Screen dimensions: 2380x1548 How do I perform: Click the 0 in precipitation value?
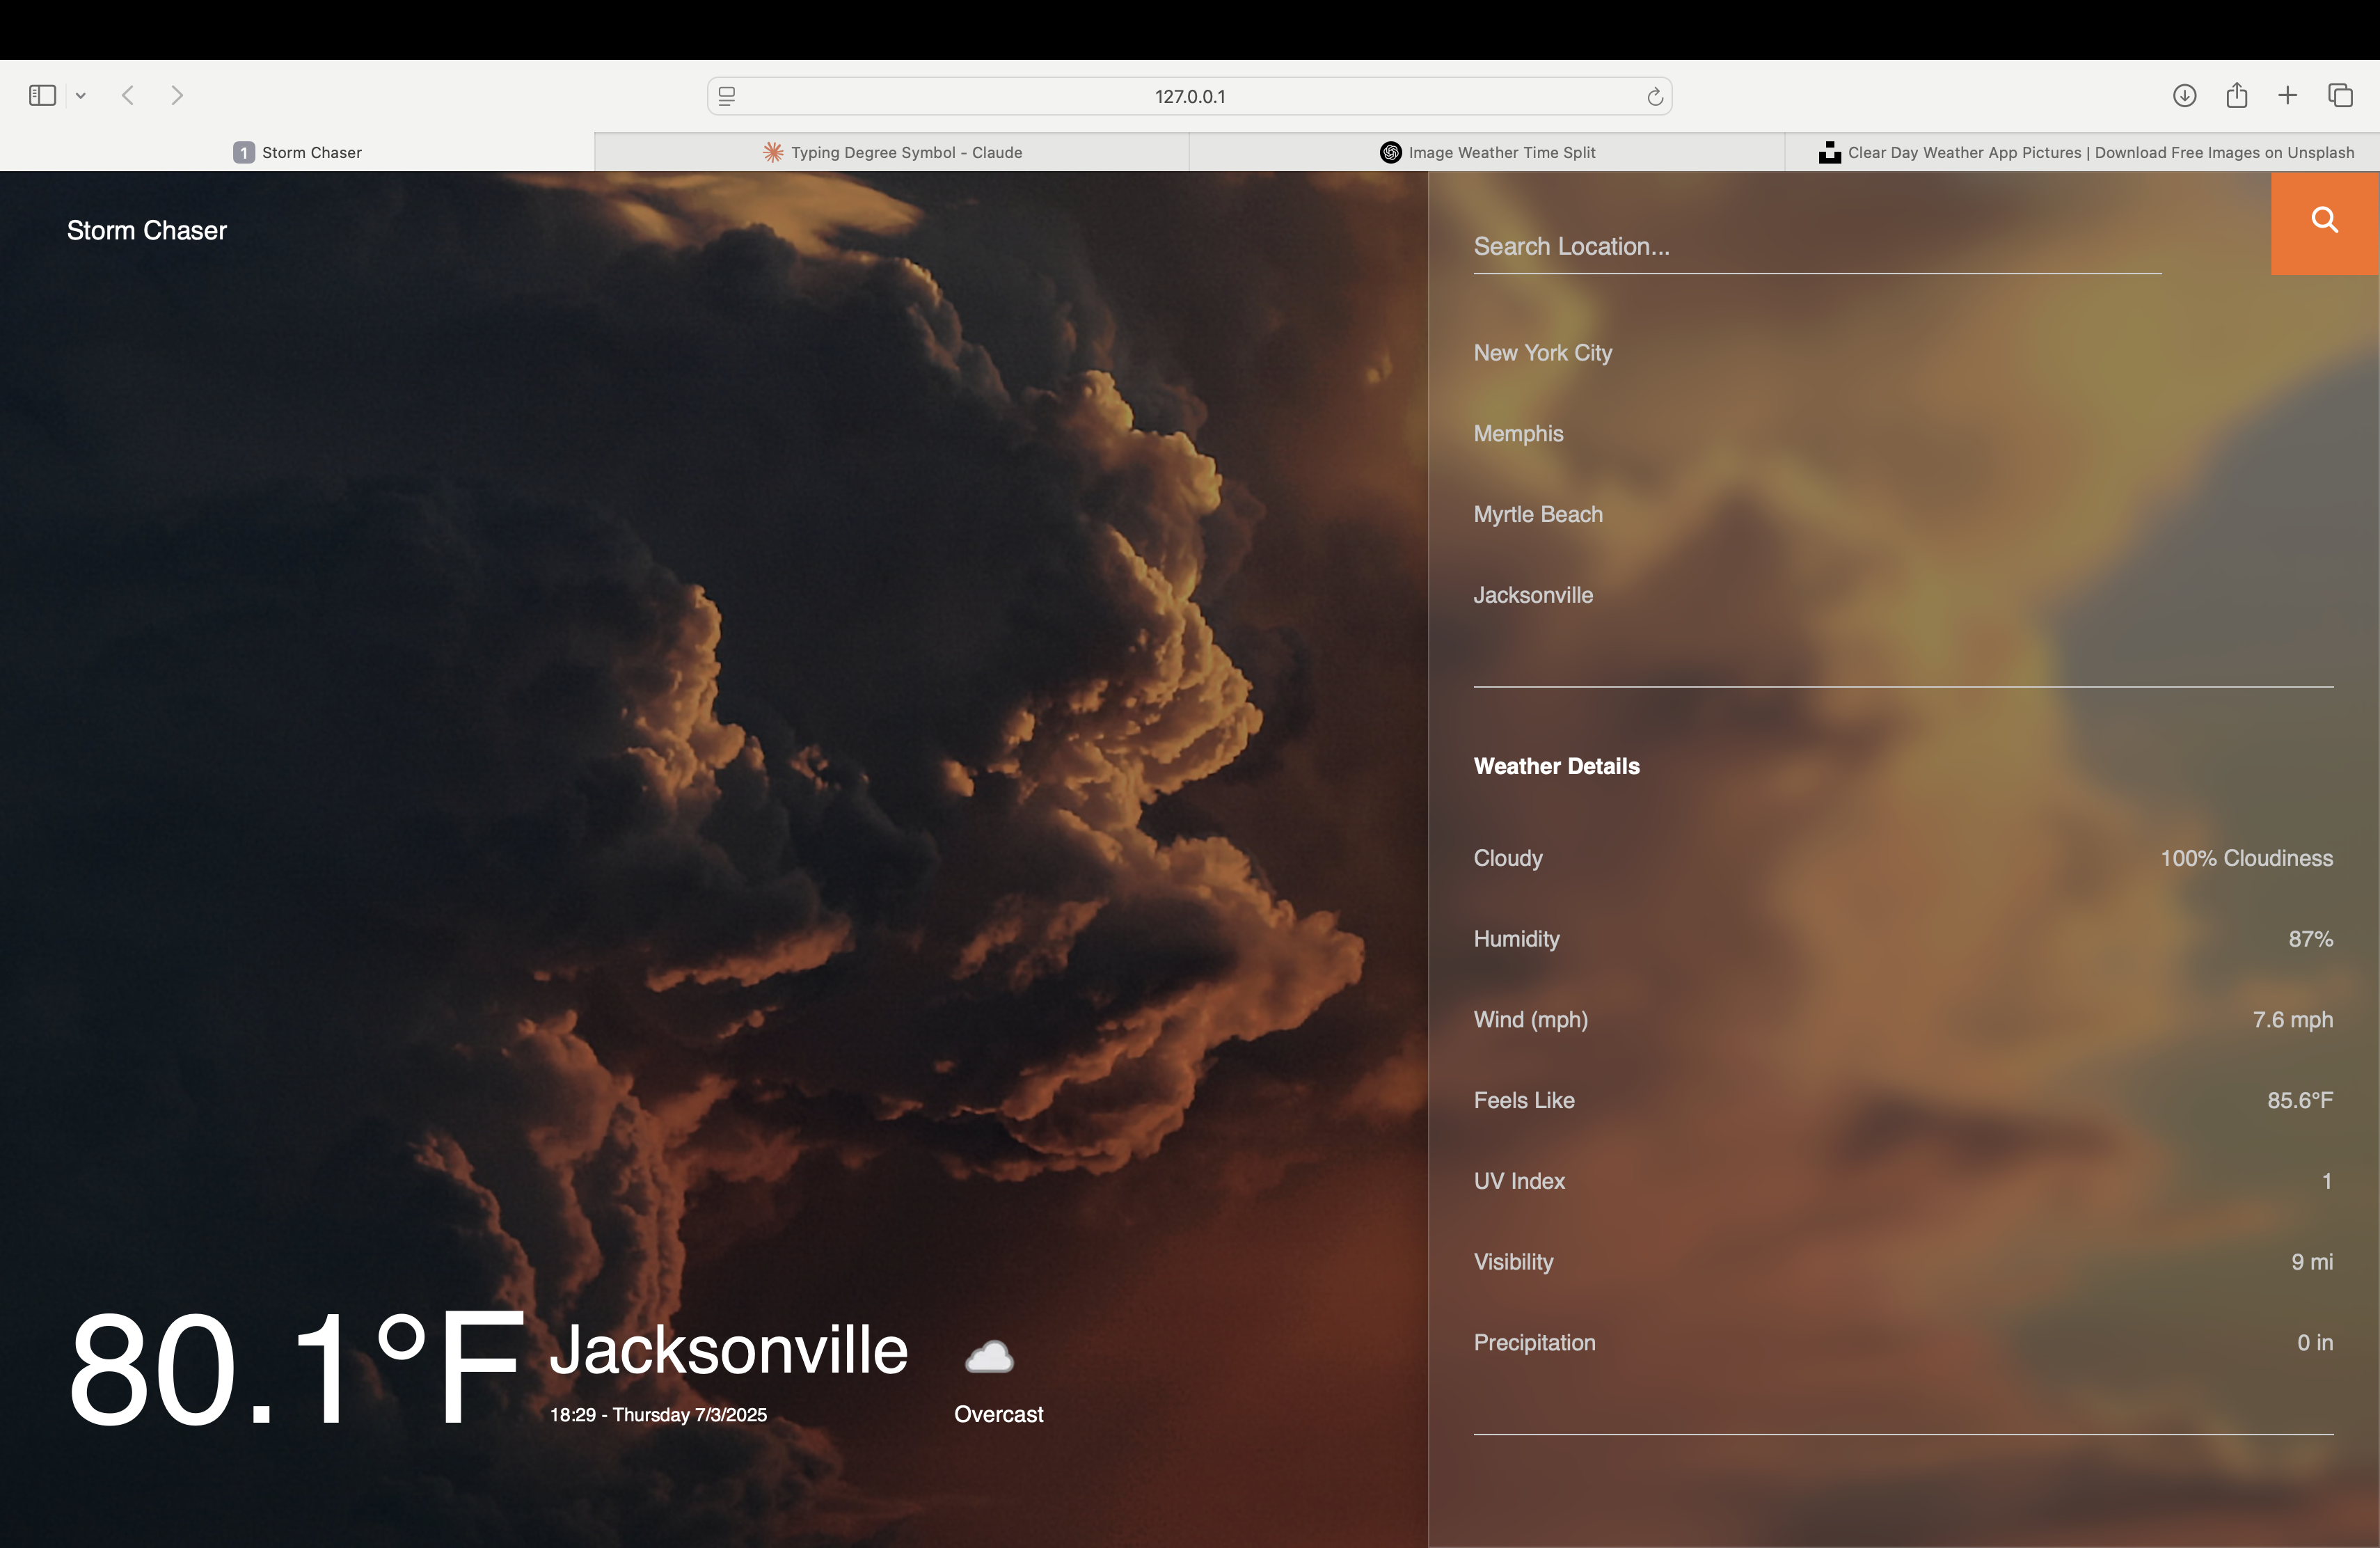[x=2314, y=1343]
